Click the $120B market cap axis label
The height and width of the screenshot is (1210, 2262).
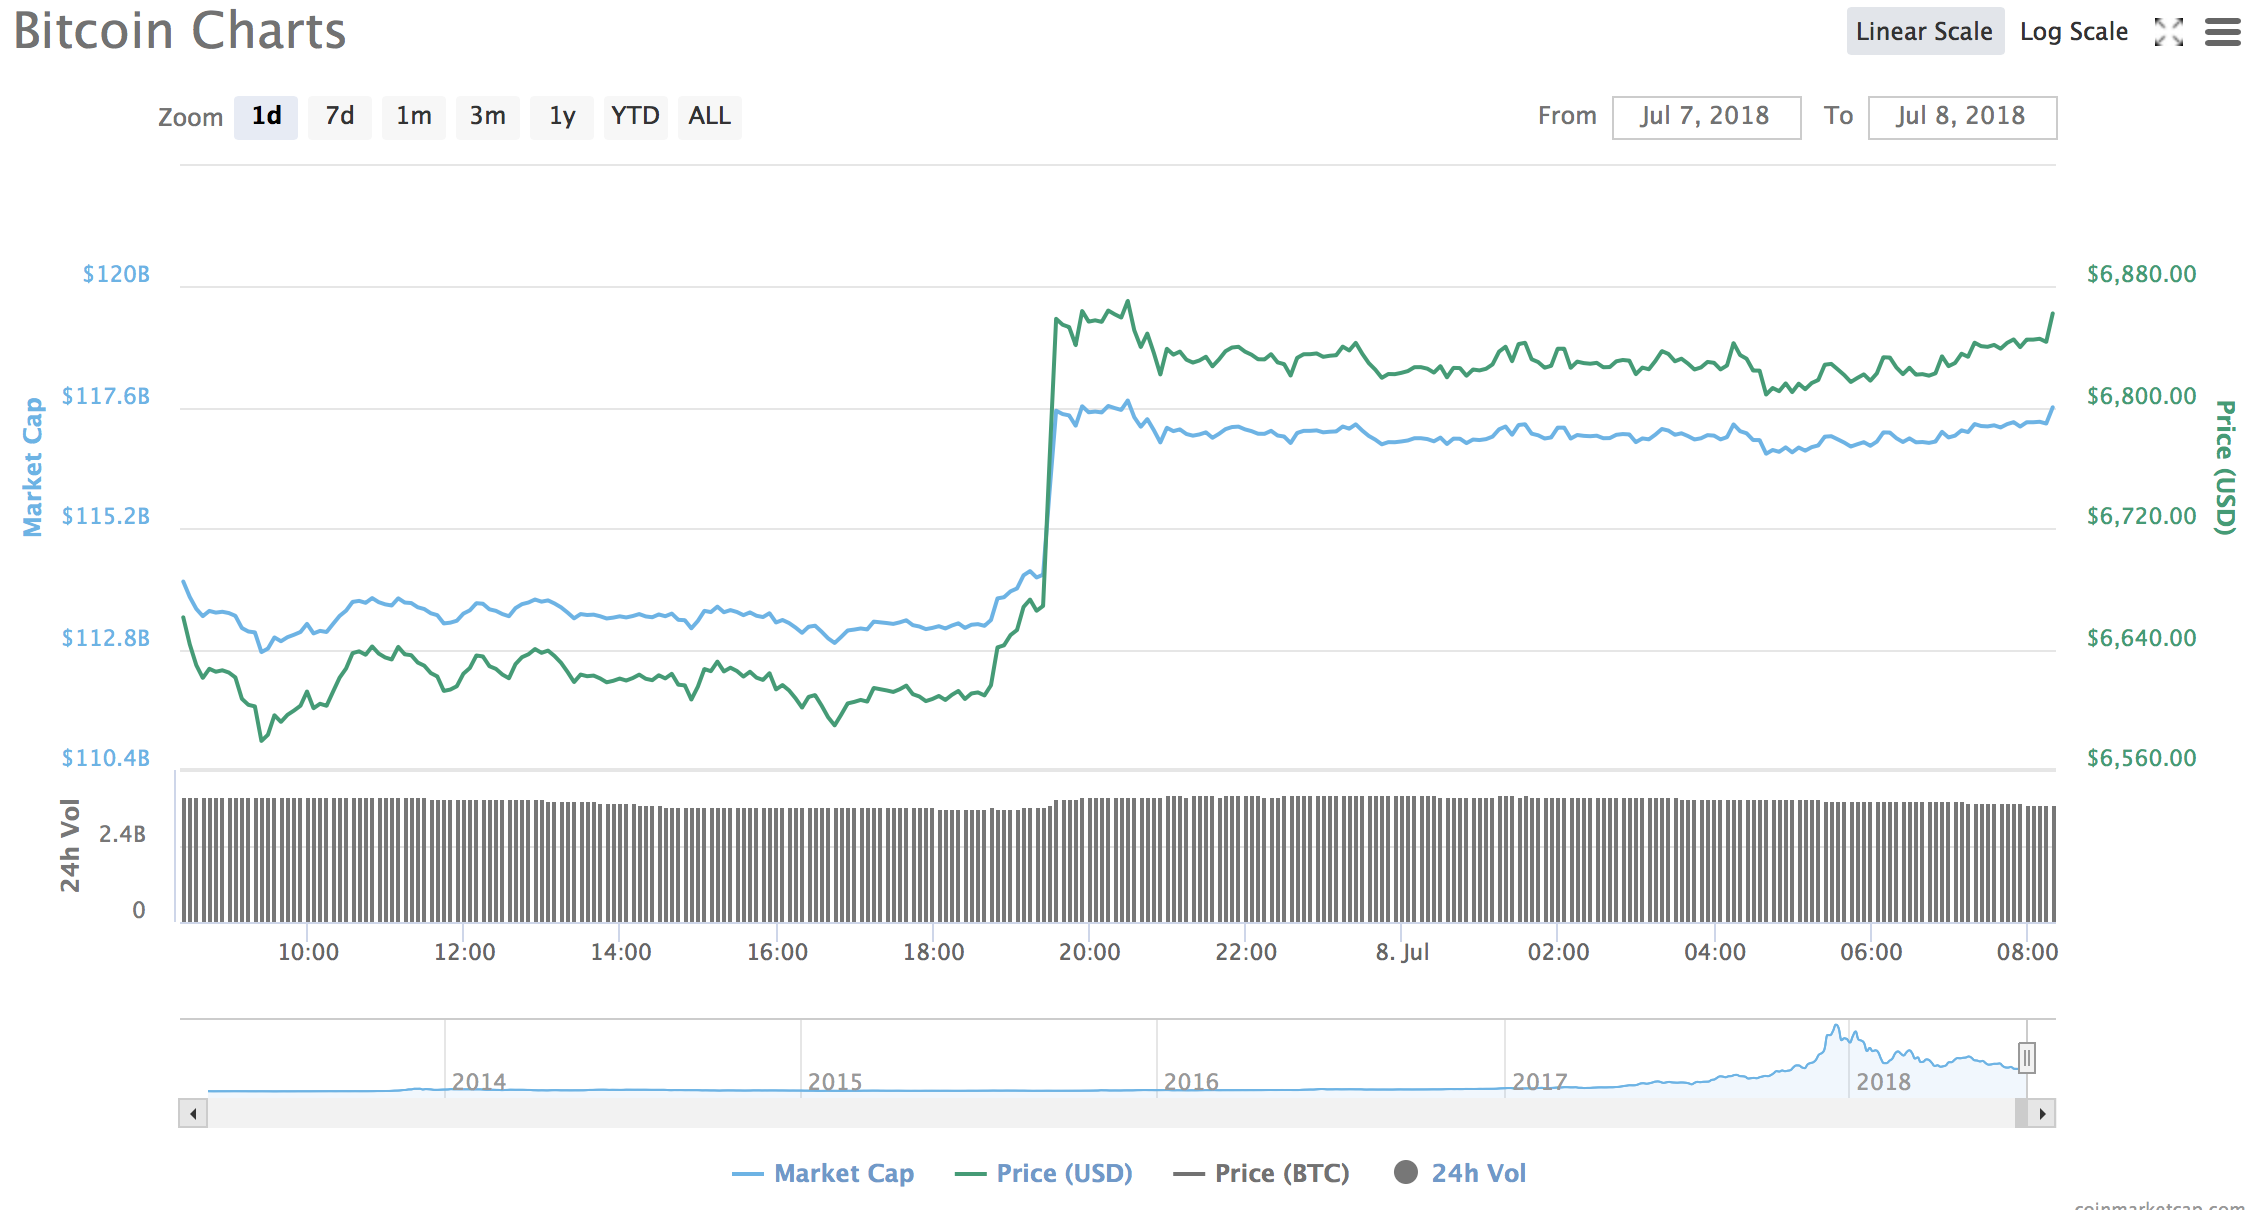[116, 274]
